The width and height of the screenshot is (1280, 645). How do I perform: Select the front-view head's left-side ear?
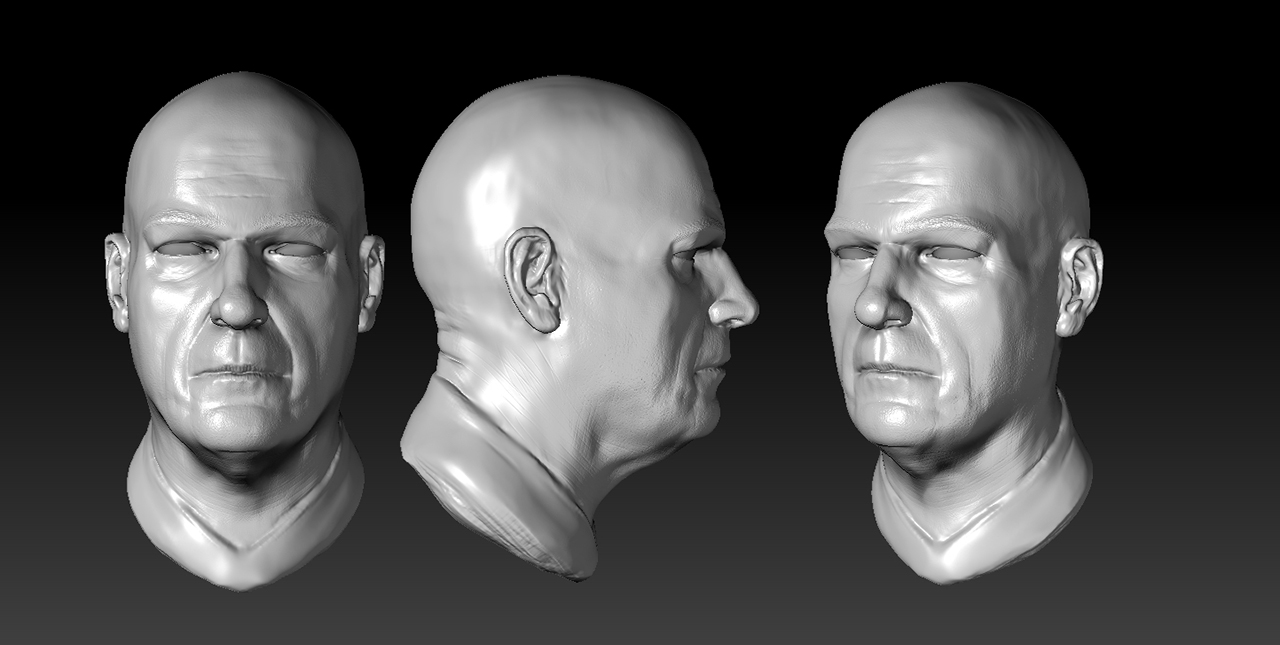(x=117, y=280)
